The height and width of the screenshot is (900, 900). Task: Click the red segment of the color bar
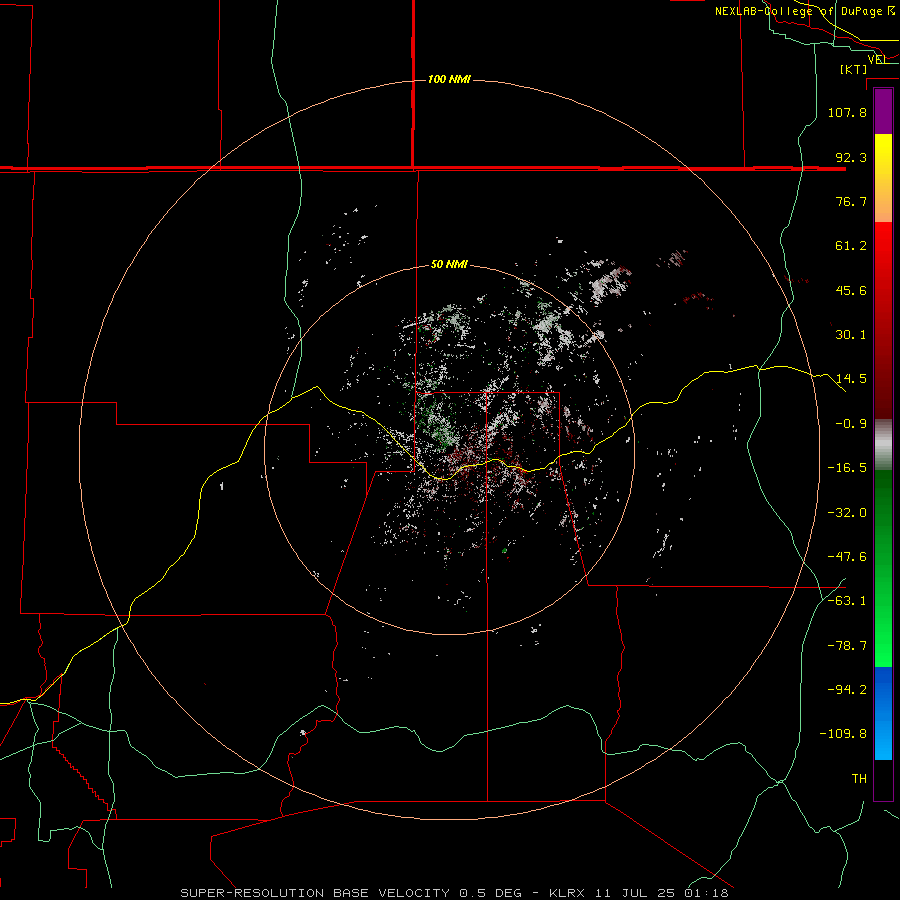(x=883, y=320)
